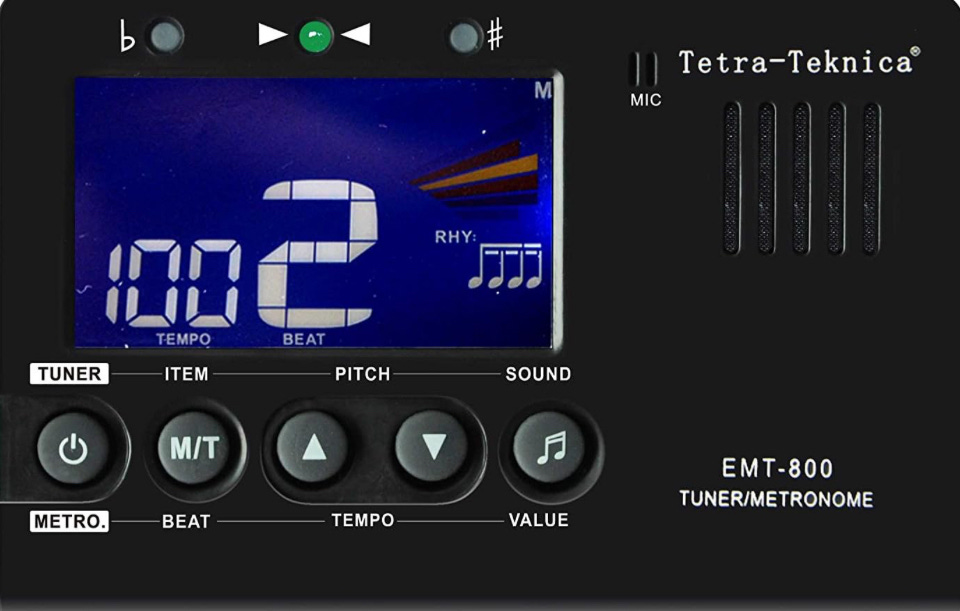Click the TEMPO label below arrow buttons
The width and height of the screenshot is (960, 611).
[363, 520]
